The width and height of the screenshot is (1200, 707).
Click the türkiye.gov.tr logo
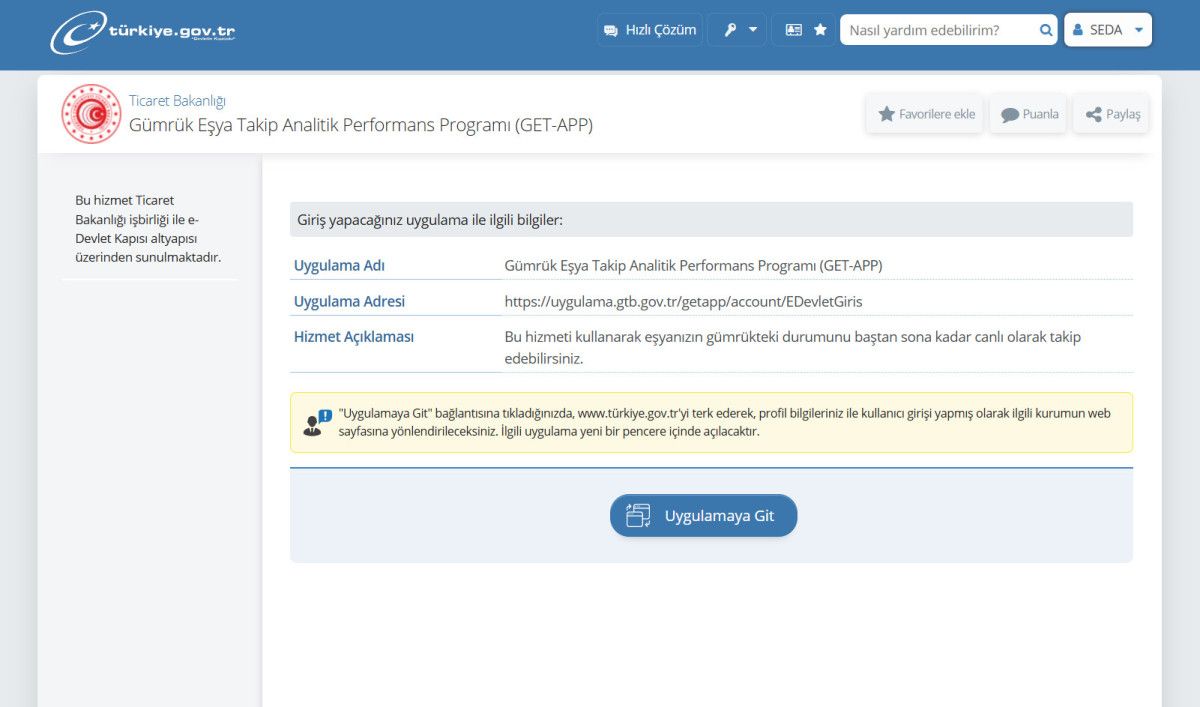[143, 32]
